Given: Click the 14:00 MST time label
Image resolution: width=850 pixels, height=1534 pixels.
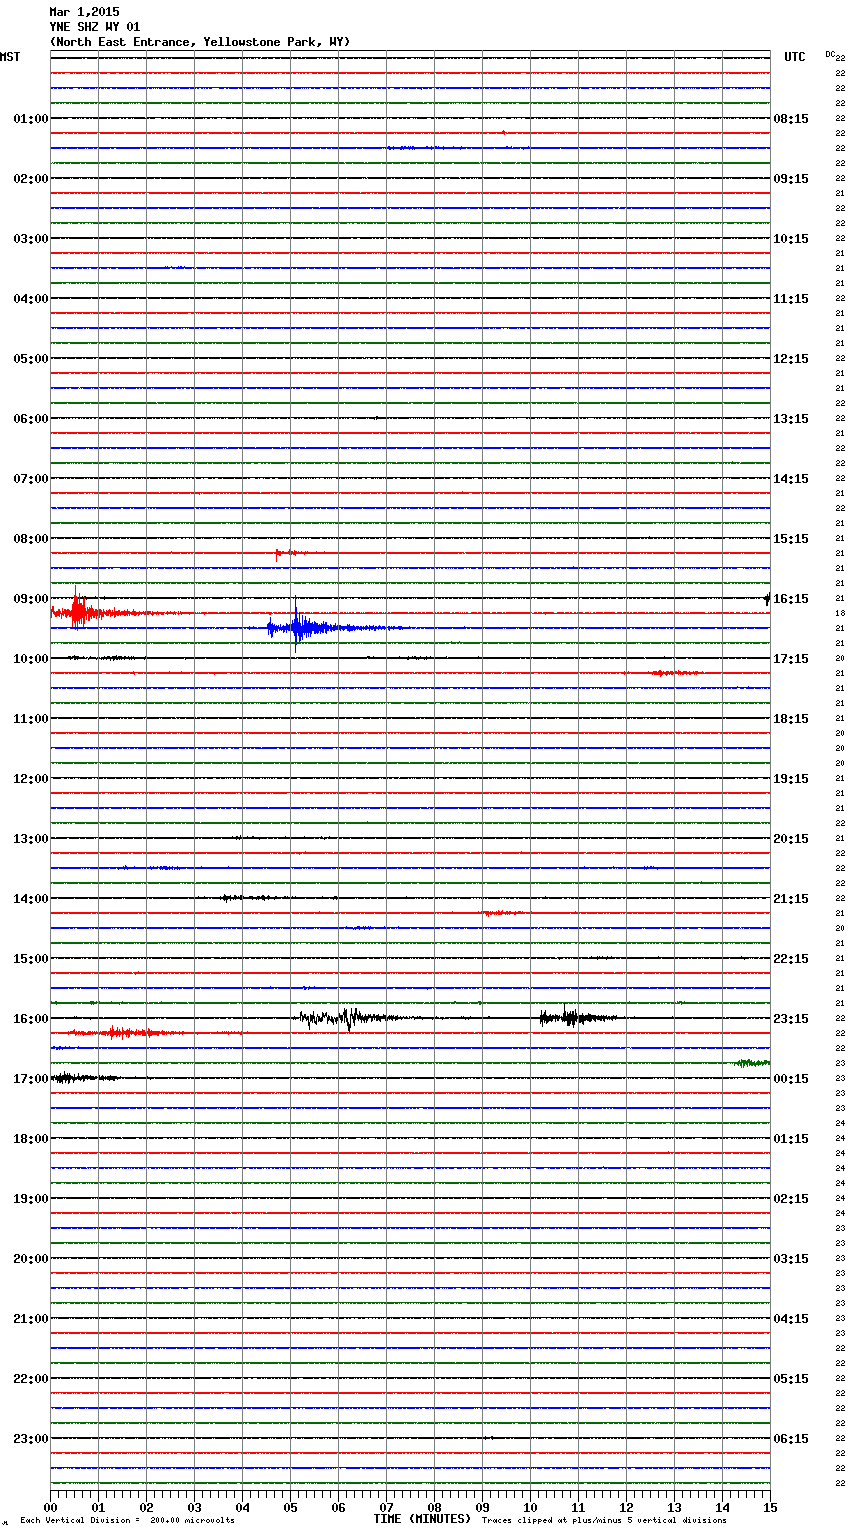Looking at the screenshot, I should [30, 899].
